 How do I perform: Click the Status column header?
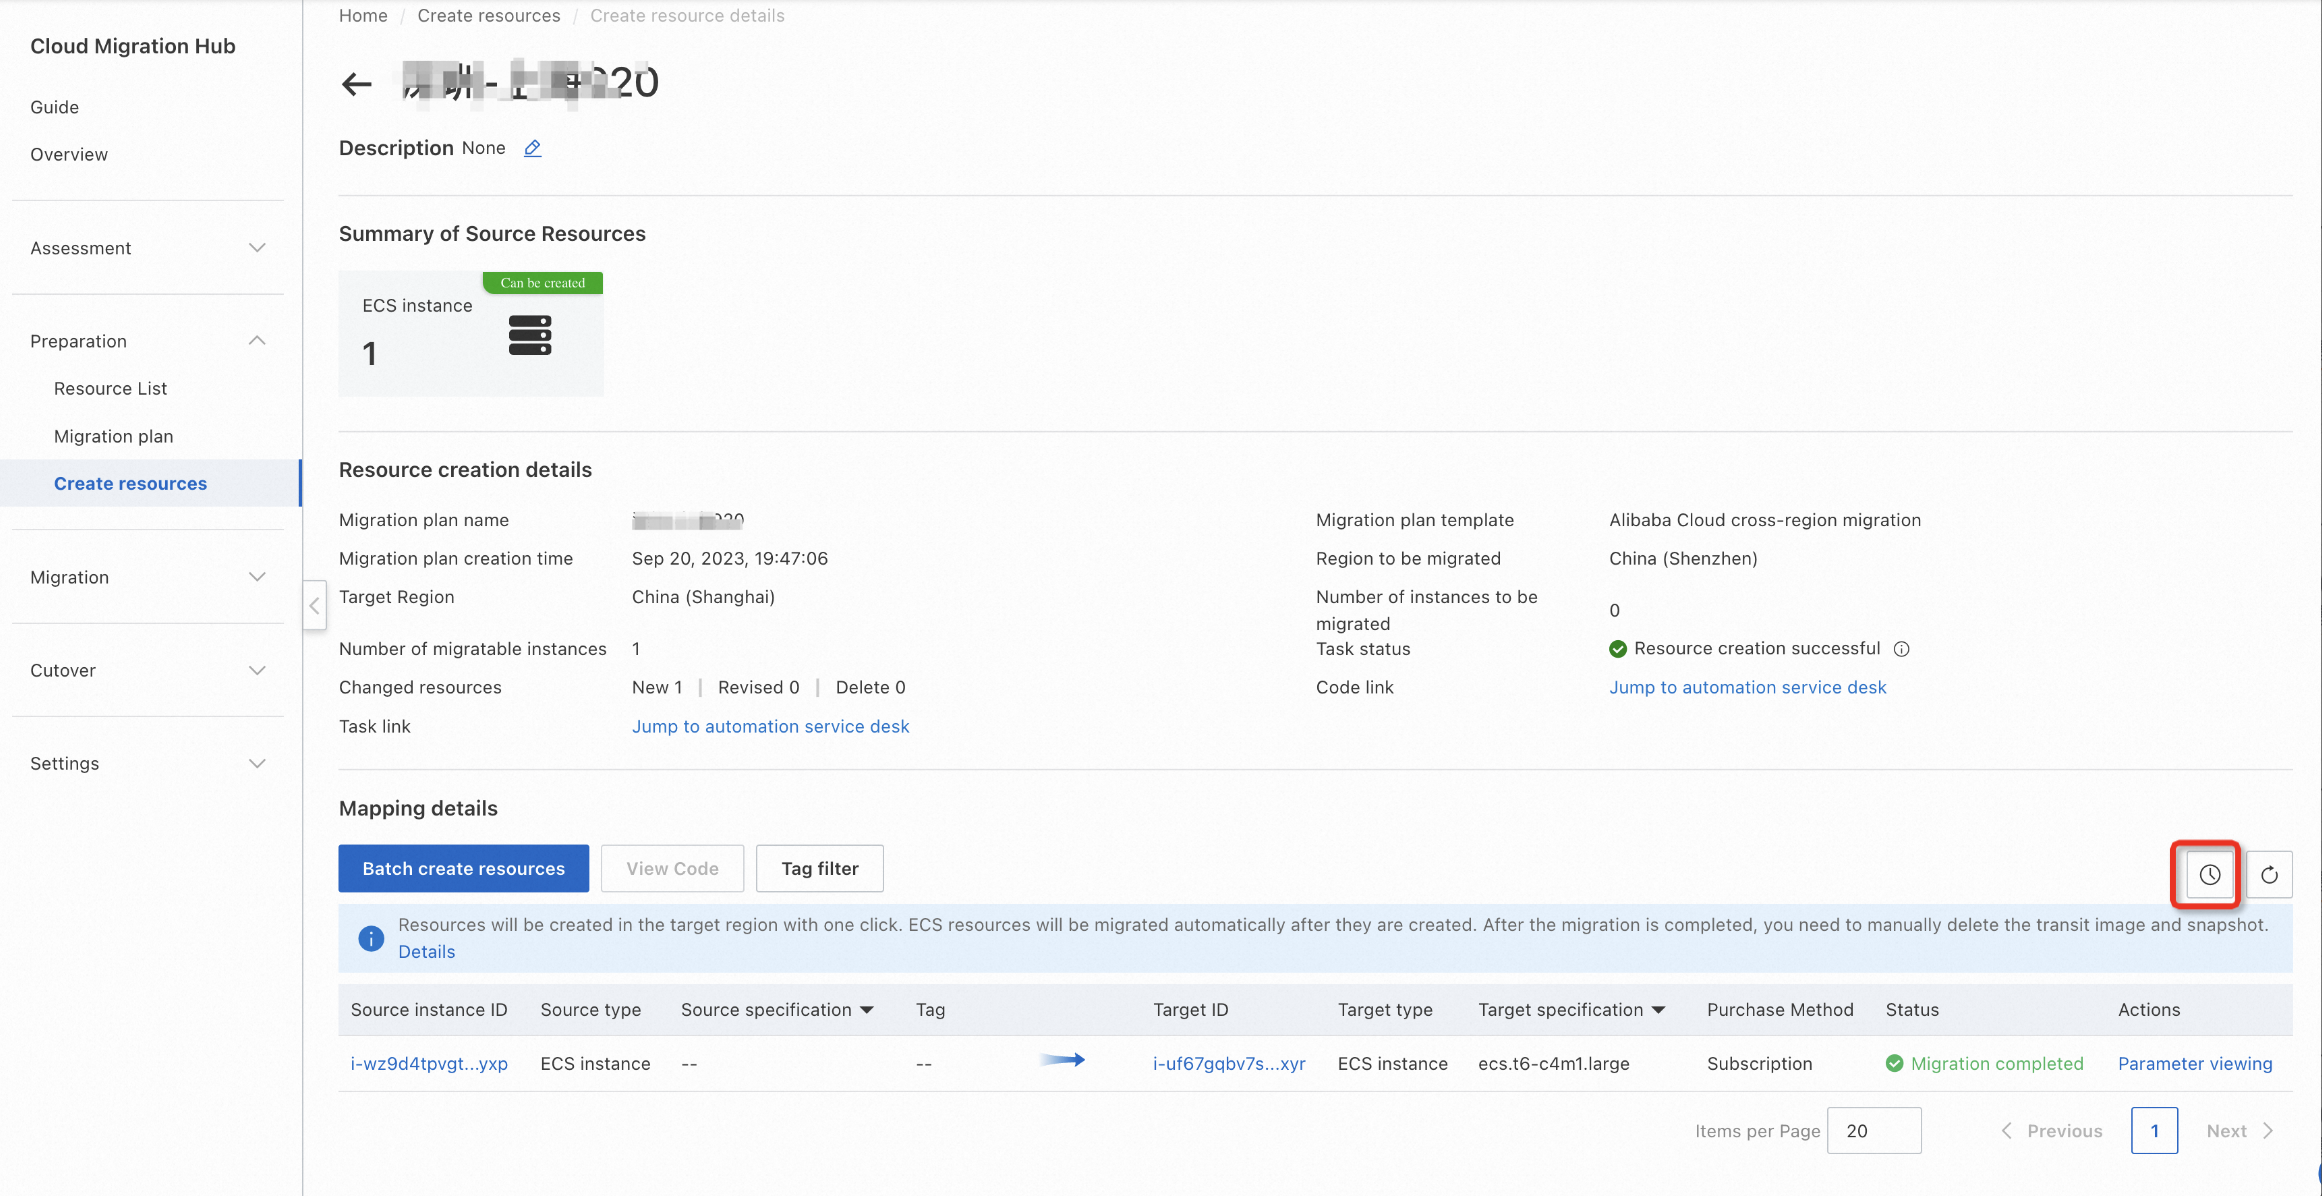tap(1912, 1010)
